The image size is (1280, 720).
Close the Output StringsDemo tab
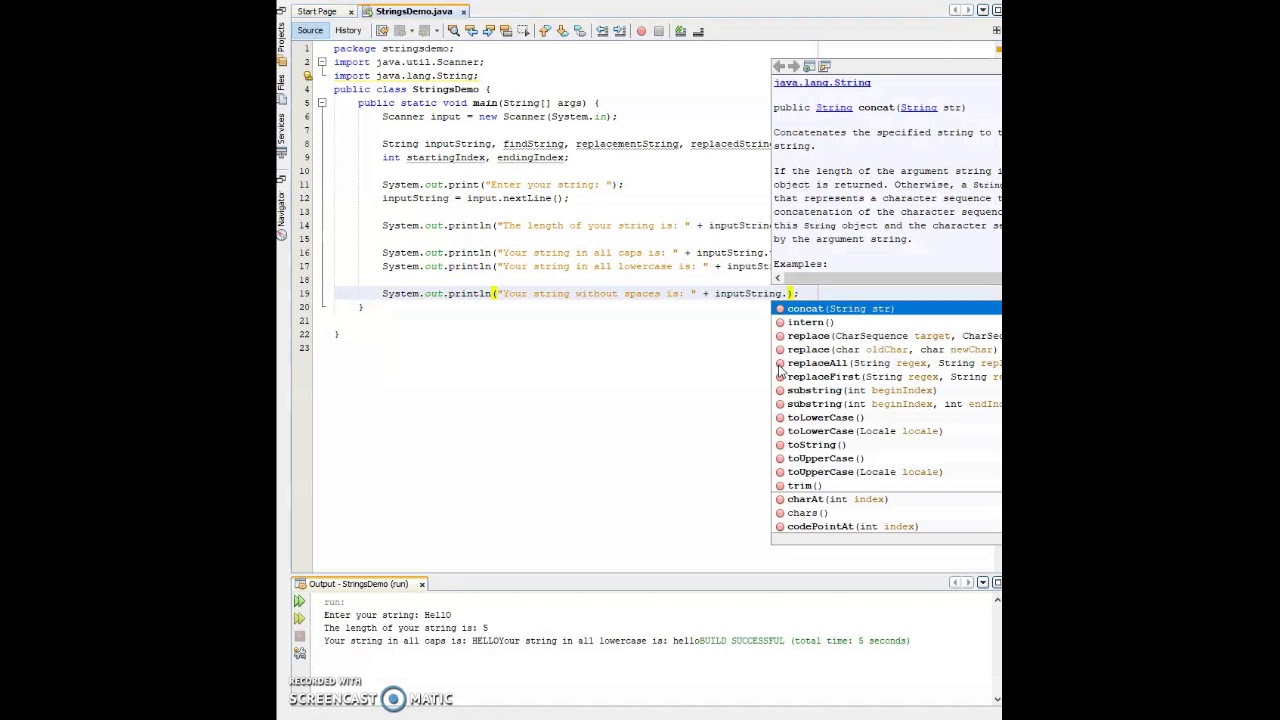click(421, 584)
